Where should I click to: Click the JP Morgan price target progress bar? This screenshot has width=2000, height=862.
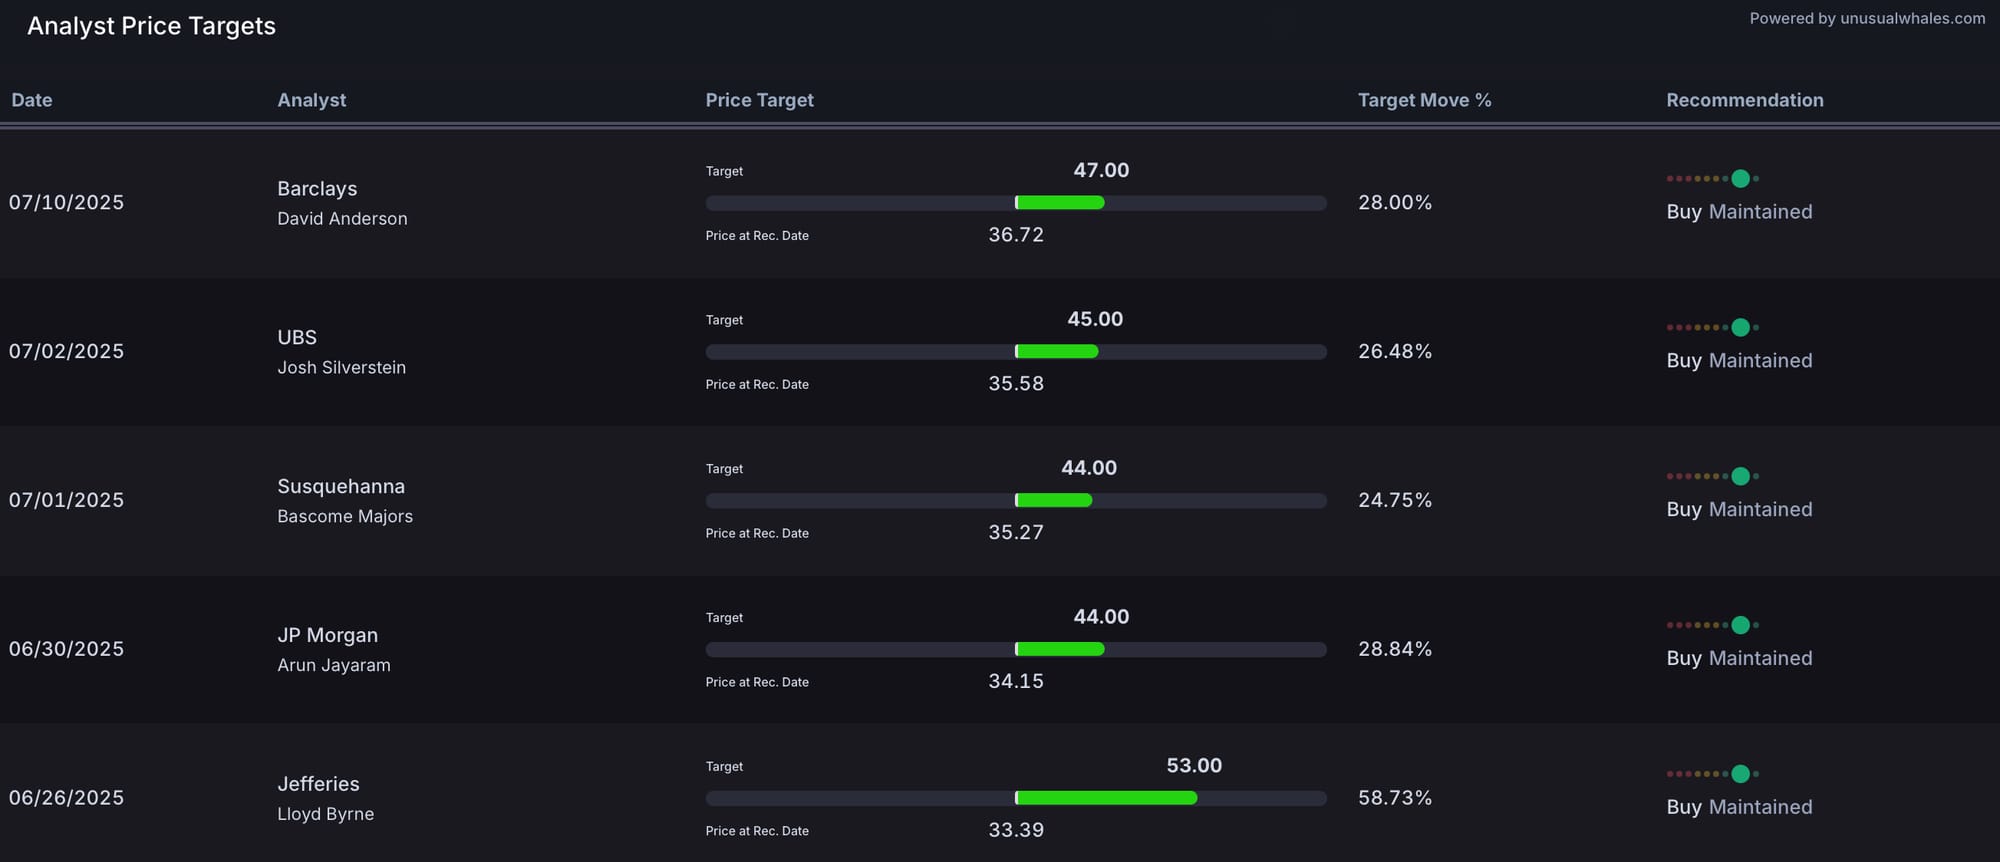coord(1016,650)
